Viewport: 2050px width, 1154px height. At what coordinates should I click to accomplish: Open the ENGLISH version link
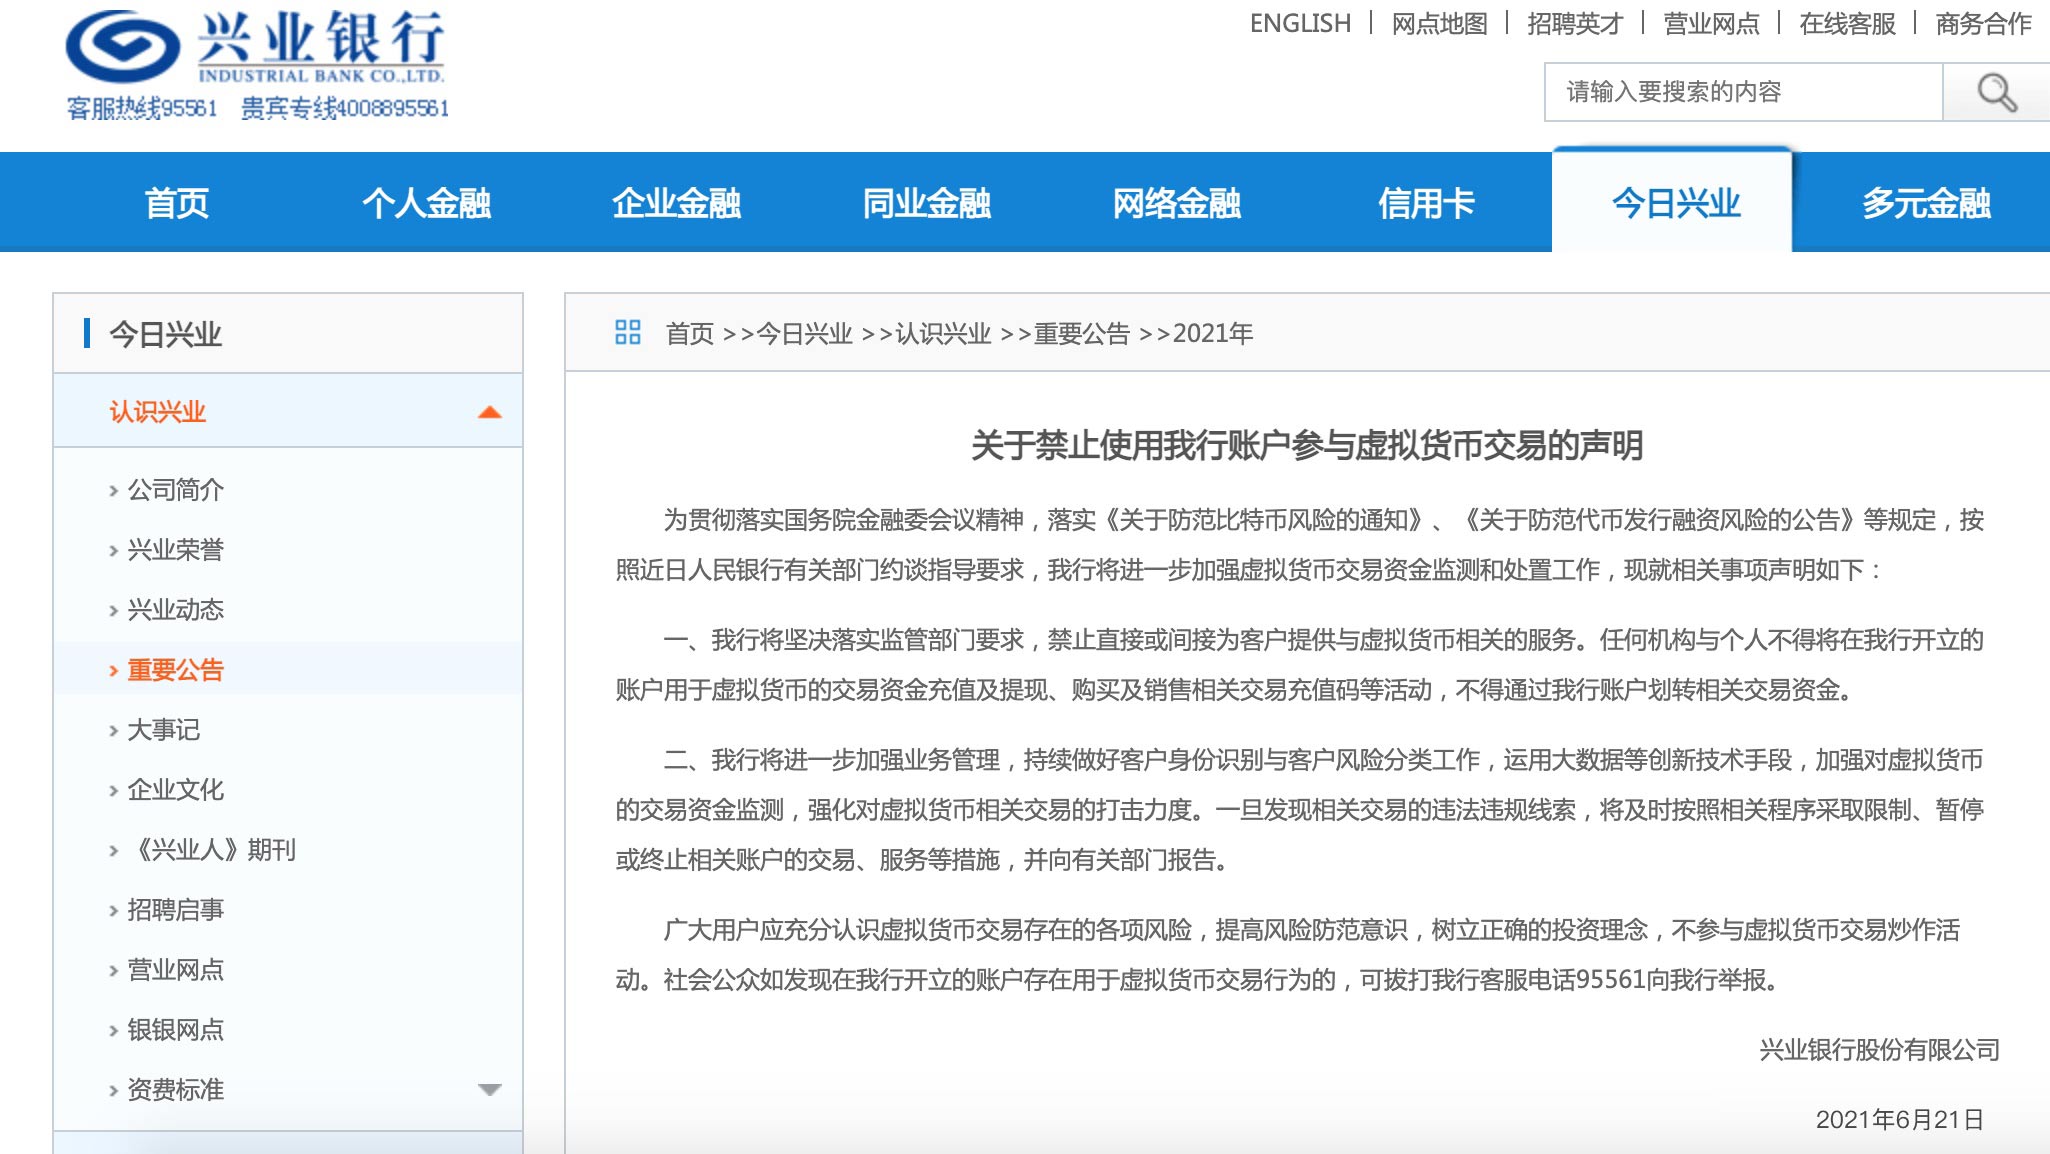(x=1300, y=23)
